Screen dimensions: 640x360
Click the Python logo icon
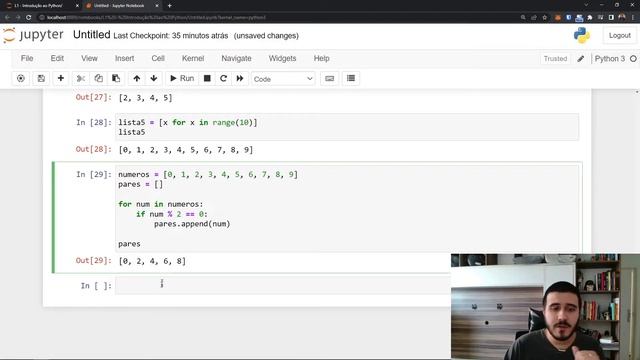tap(582, 36)
